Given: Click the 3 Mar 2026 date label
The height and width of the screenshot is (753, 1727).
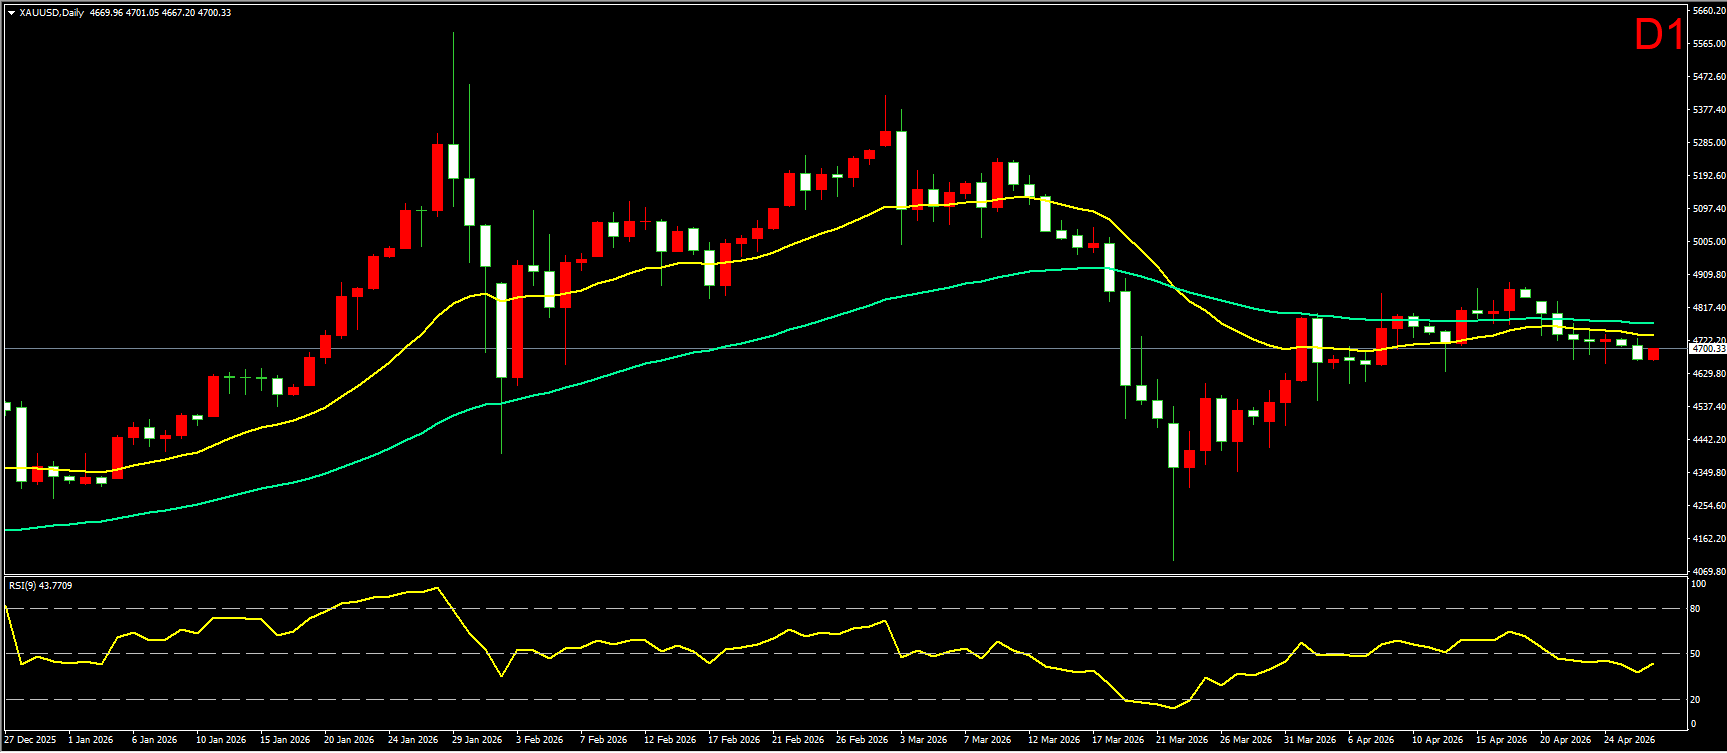Looking at the screenshot, I should click(925, 740).
